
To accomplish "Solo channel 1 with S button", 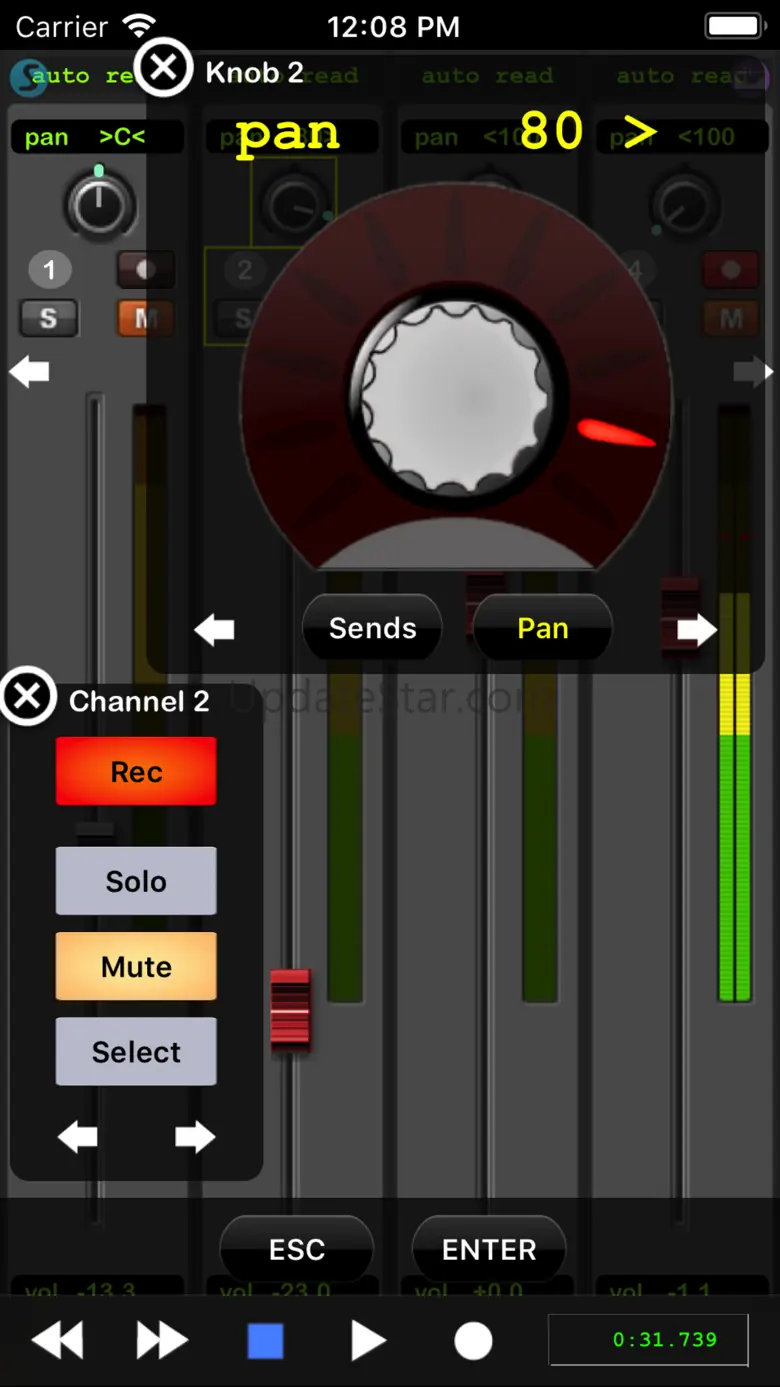I will (49, 319).
